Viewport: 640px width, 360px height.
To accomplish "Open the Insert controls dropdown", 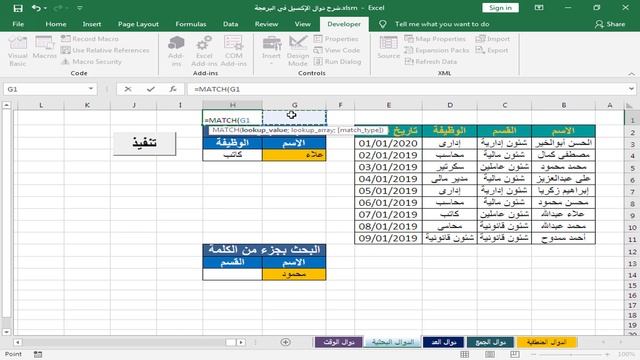I will pyautogui.click(x=271, y=51).
